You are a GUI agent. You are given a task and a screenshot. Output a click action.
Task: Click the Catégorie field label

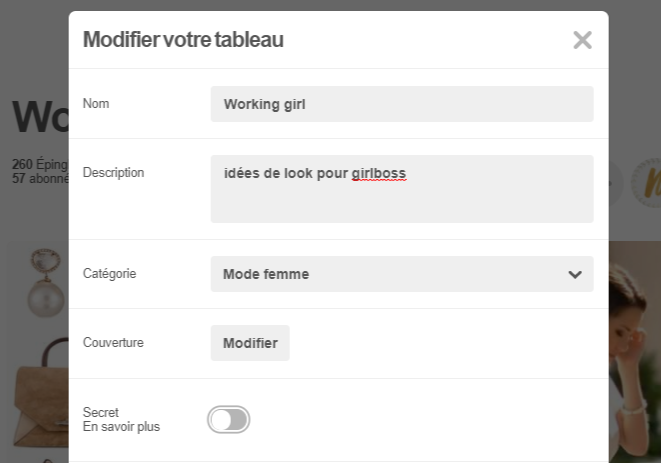coord(110,274)
